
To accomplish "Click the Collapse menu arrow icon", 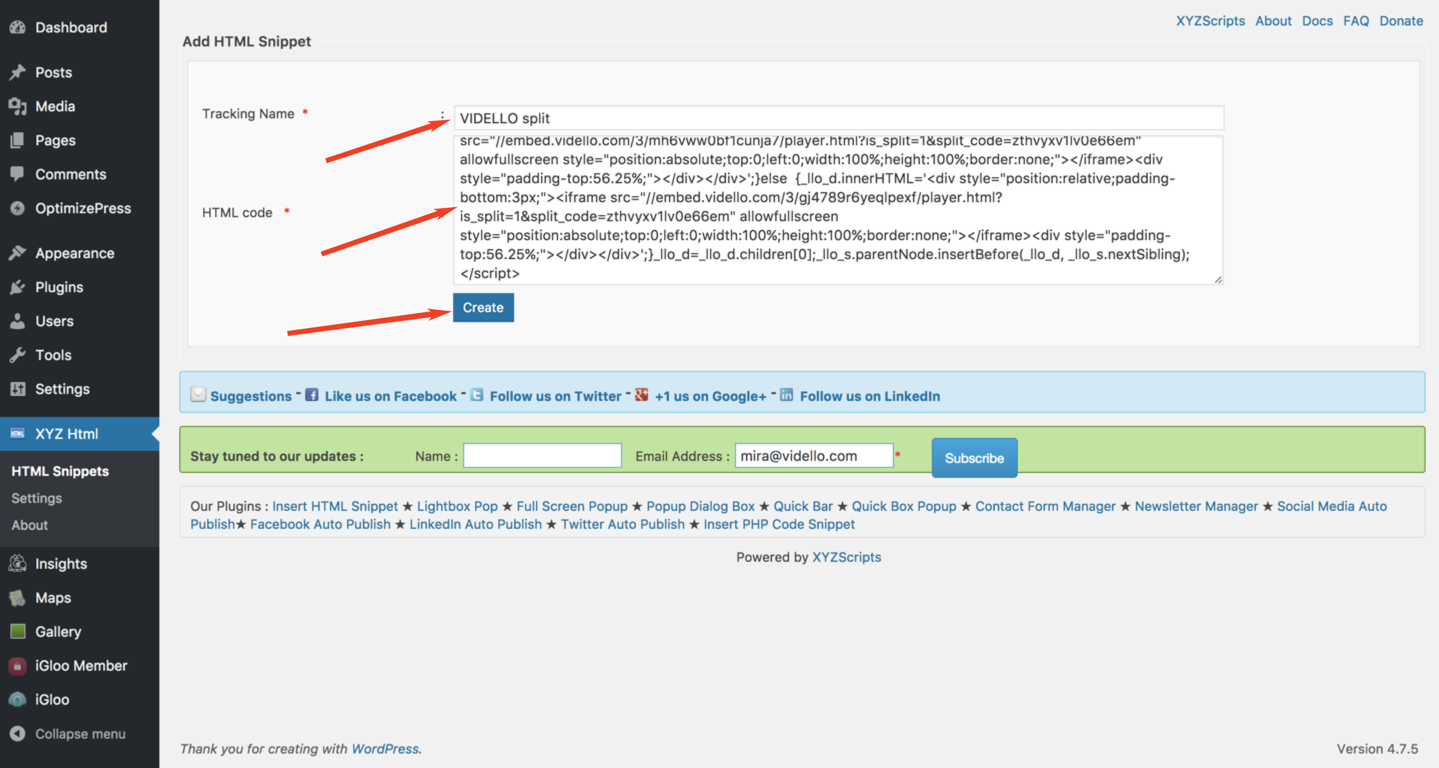I will (x=18, y=734).
